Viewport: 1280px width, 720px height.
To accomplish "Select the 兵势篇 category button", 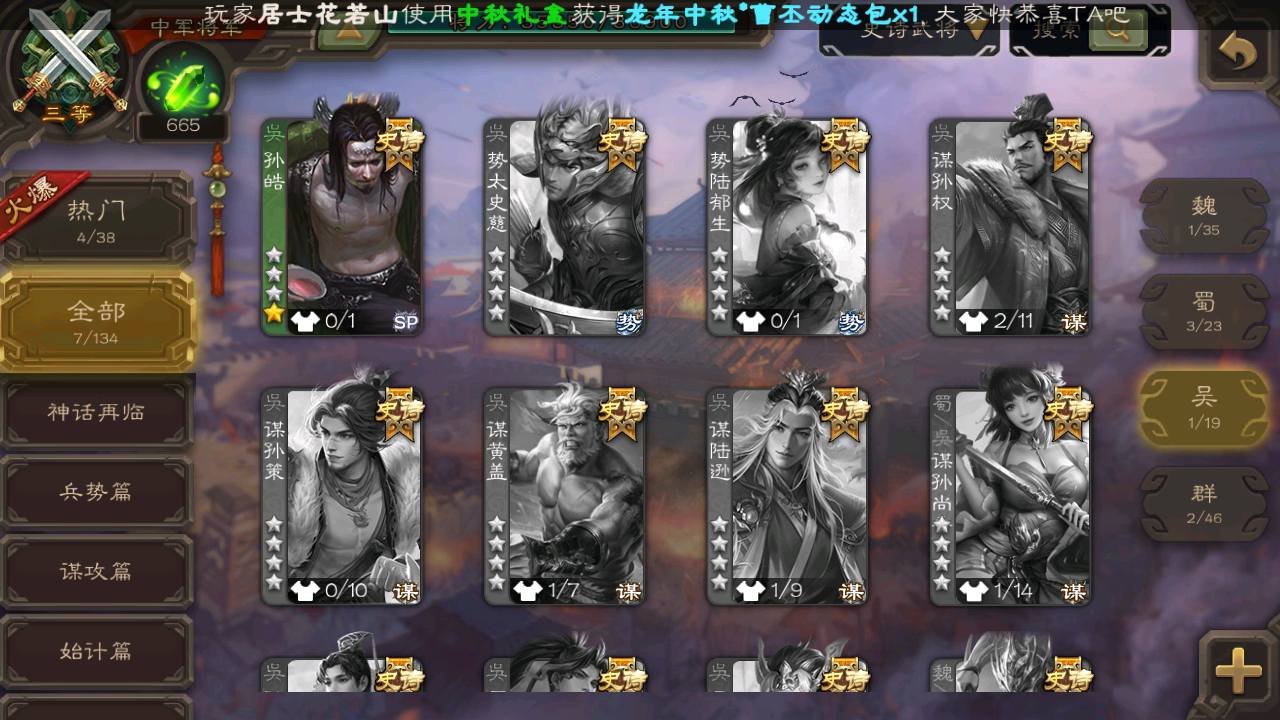I will click(x=96, y=492).
